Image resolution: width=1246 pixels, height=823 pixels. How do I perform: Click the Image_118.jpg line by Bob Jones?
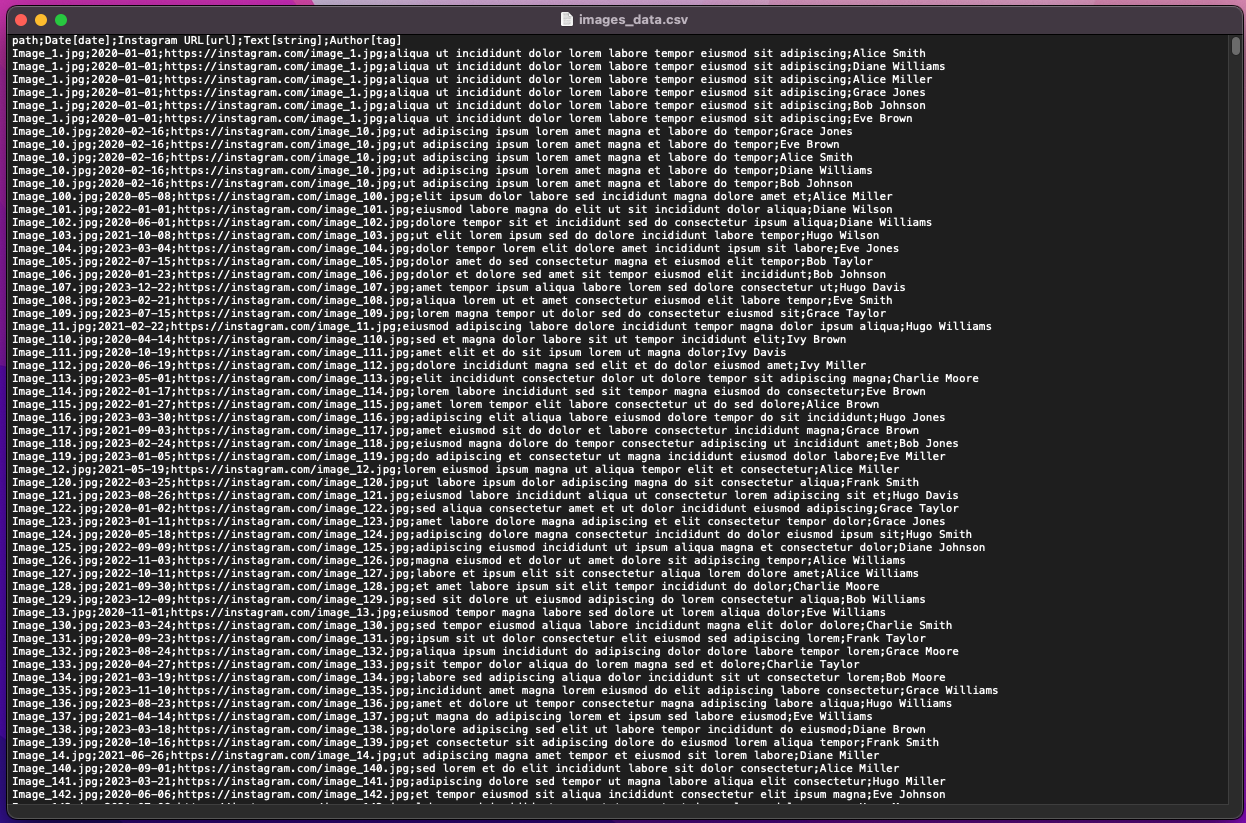pyautogui.click(x=486, y=443)
